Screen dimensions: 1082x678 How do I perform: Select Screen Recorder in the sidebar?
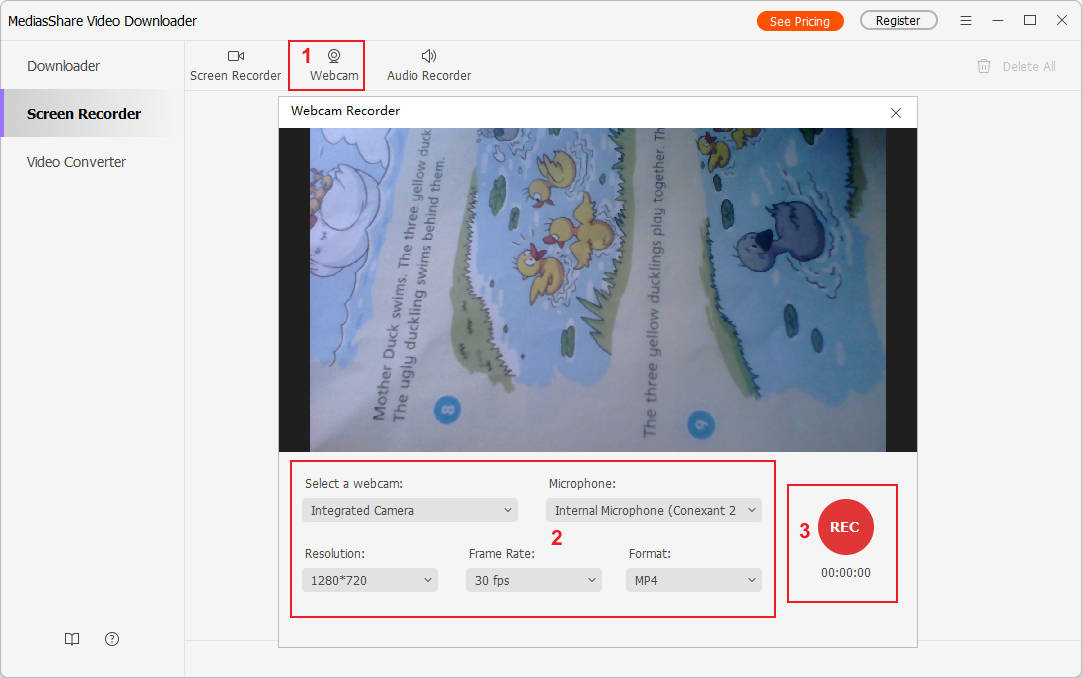point(84,114)
